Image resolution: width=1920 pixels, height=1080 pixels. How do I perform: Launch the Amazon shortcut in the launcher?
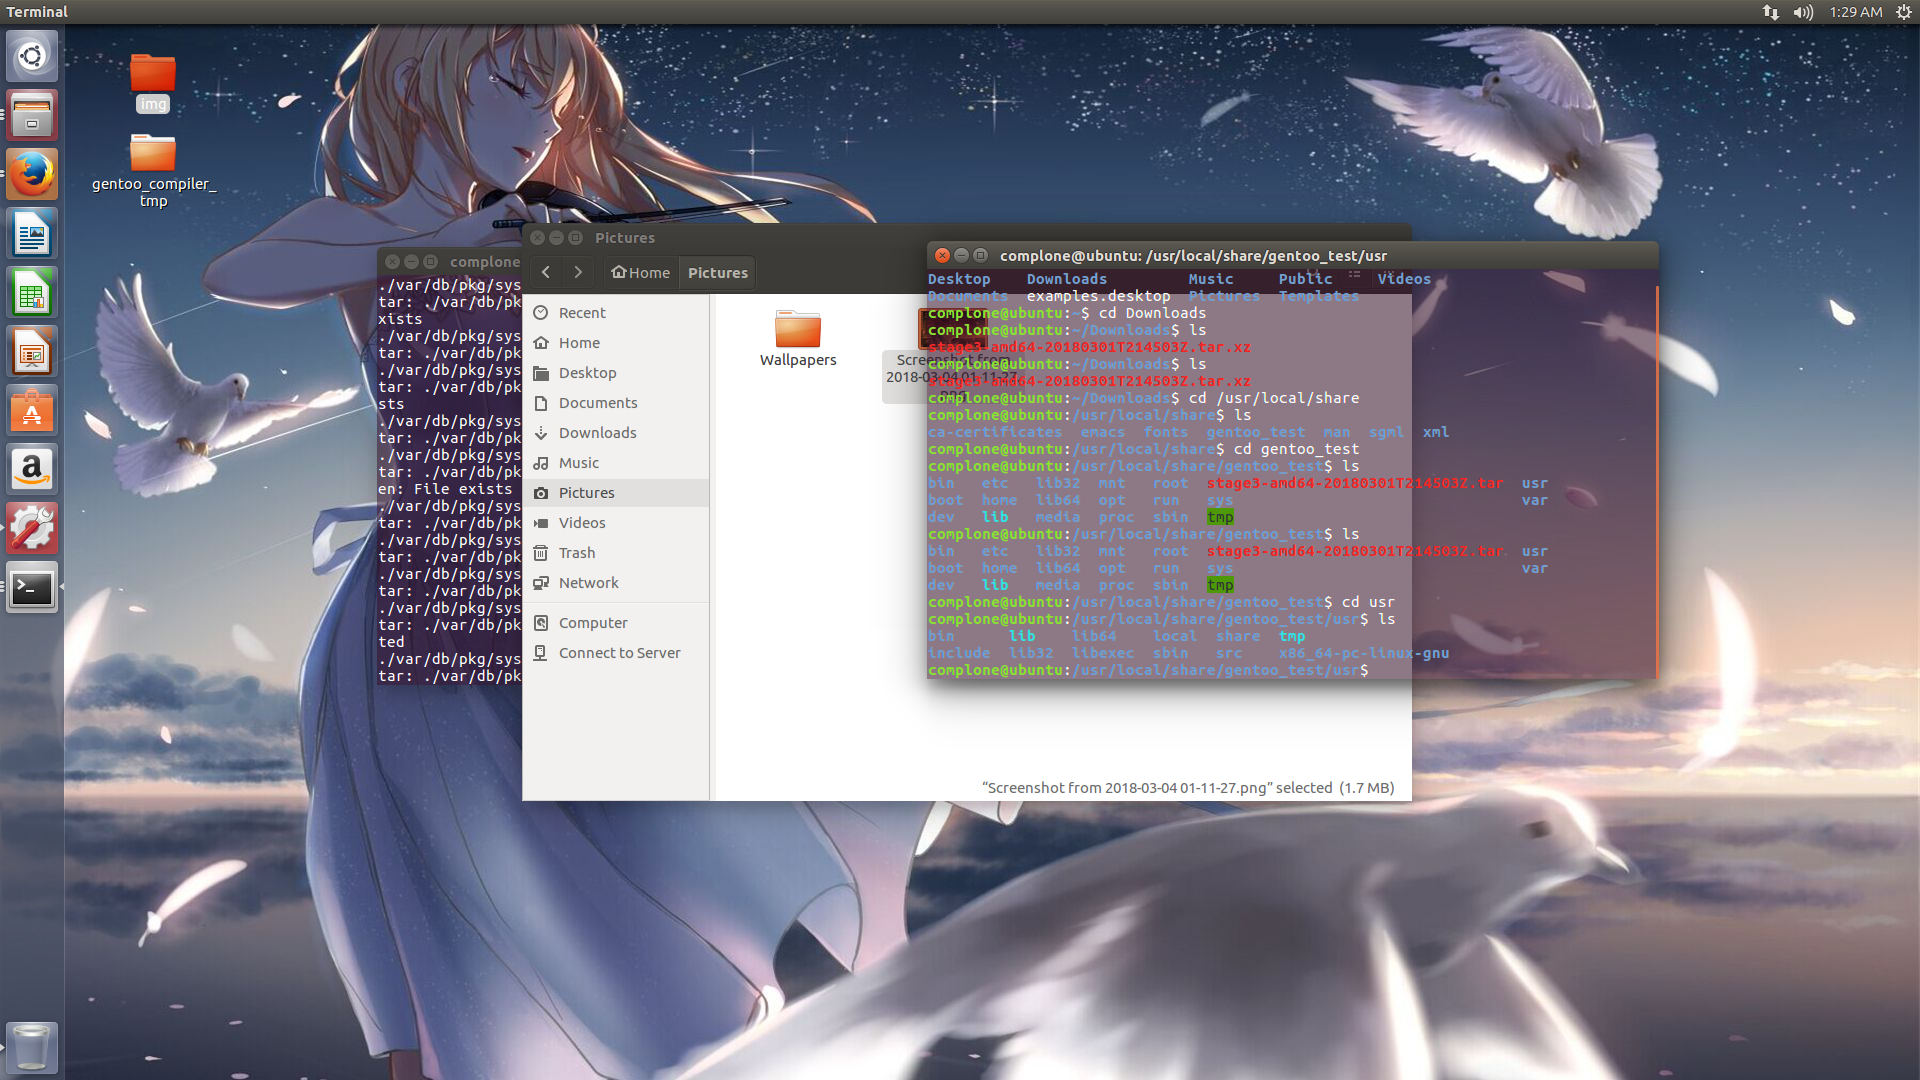tap(32, 469)
